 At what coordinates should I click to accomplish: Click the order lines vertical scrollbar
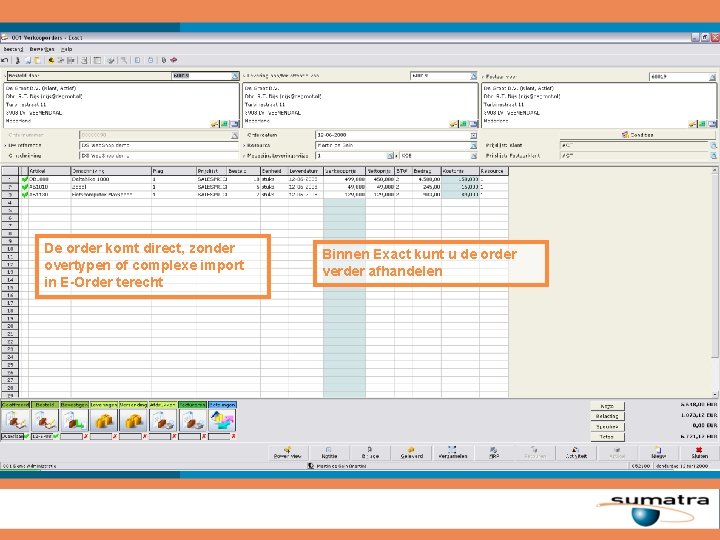tap(714, 282)
